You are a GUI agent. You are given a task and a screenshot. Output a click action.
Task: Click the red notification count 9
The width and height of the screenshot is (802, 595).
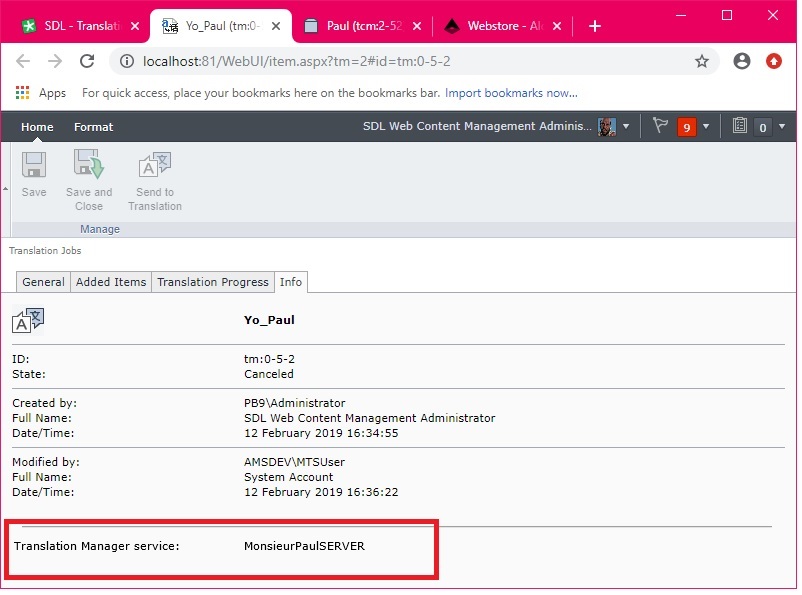pyautogui.click(x=686, y=127)
